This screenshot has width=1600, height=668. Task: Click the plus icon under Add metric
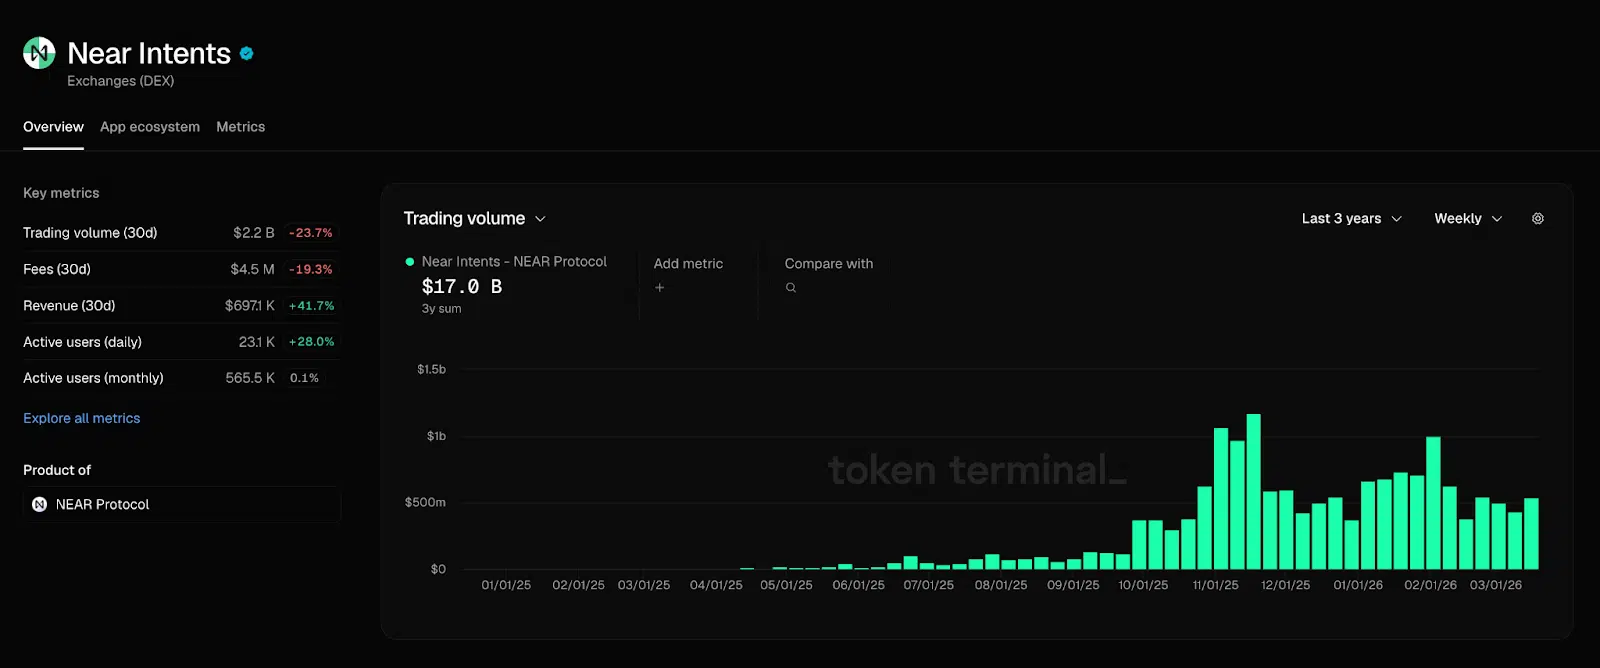point(659,288)
